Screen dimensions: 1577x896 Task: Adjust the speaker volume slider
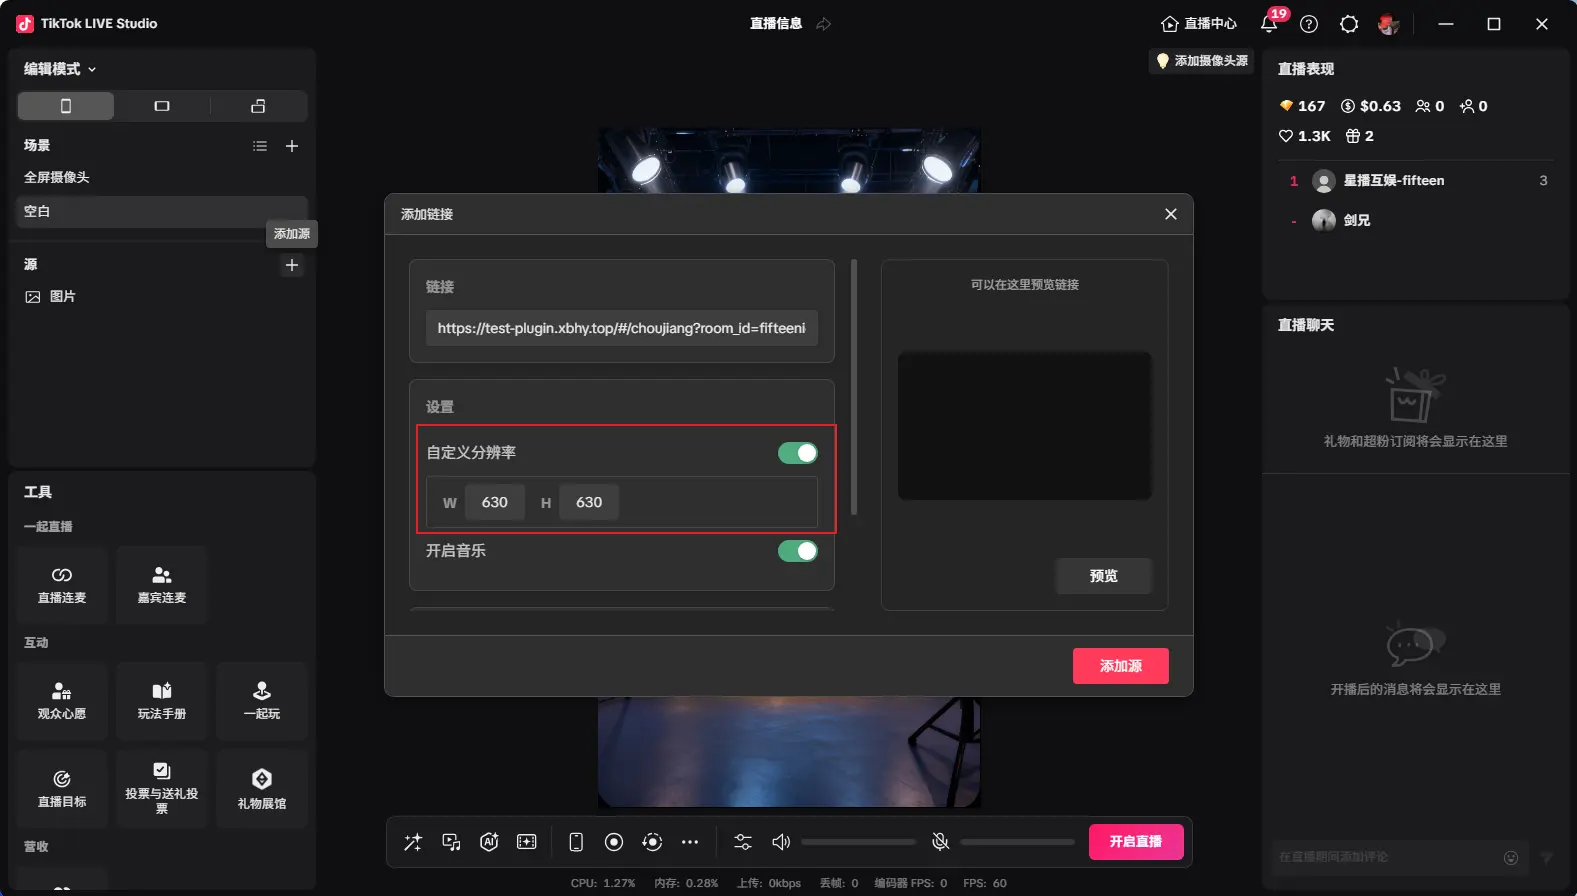(x=858, y=842)
